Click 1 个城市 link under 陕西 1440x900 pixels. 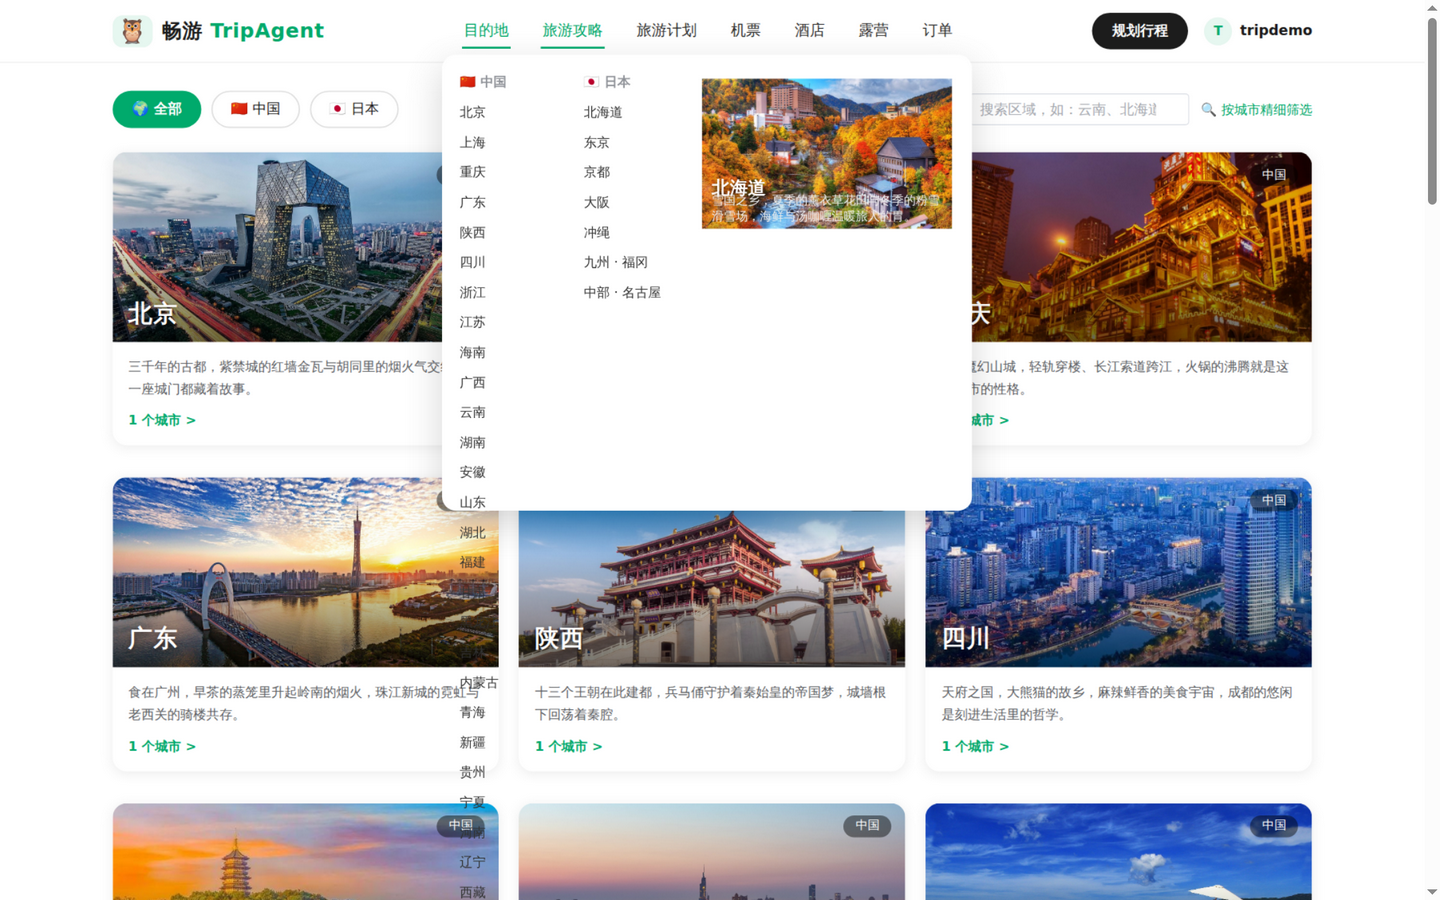coord(569,746)
